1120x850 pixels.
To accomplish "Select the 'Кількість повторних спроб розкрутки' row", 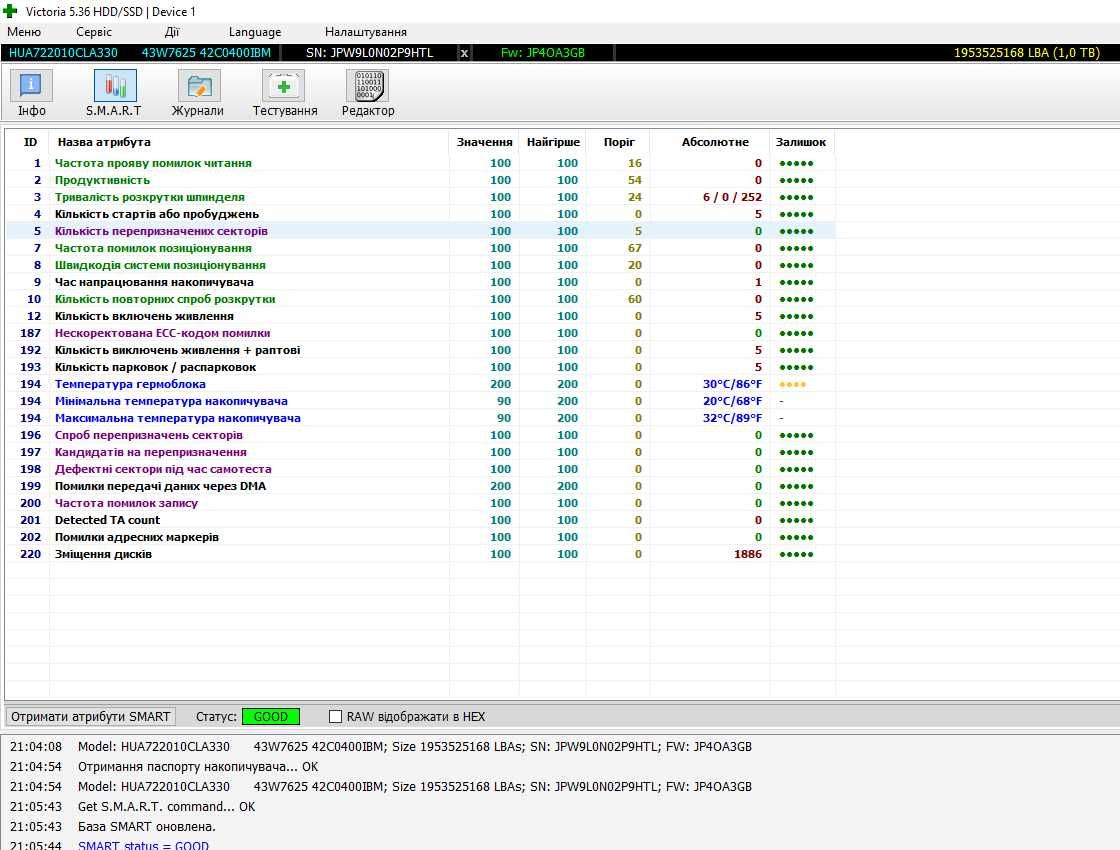I will point(421,299).
